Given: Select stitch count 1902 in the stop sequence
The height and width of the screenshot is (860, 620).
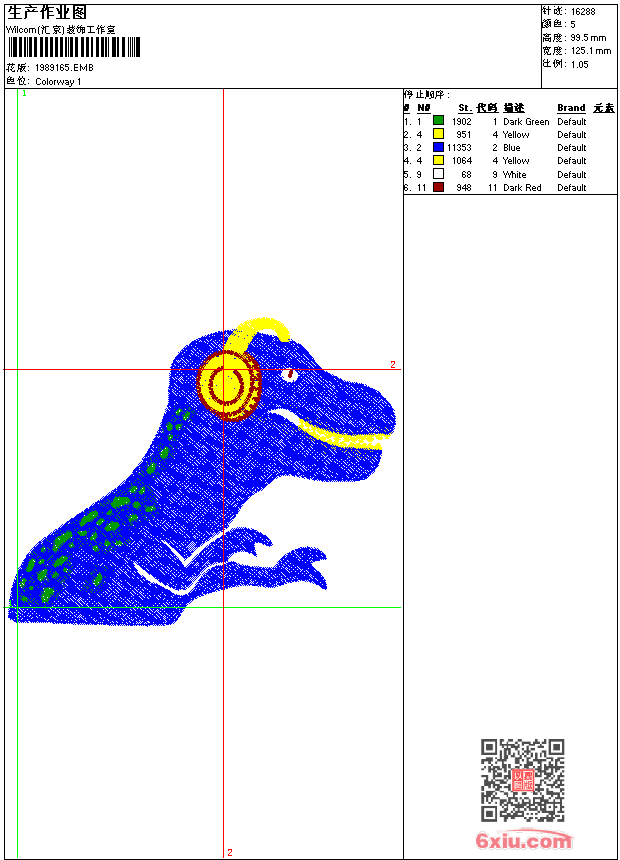Looking at the screenshot, I should 461,122.
